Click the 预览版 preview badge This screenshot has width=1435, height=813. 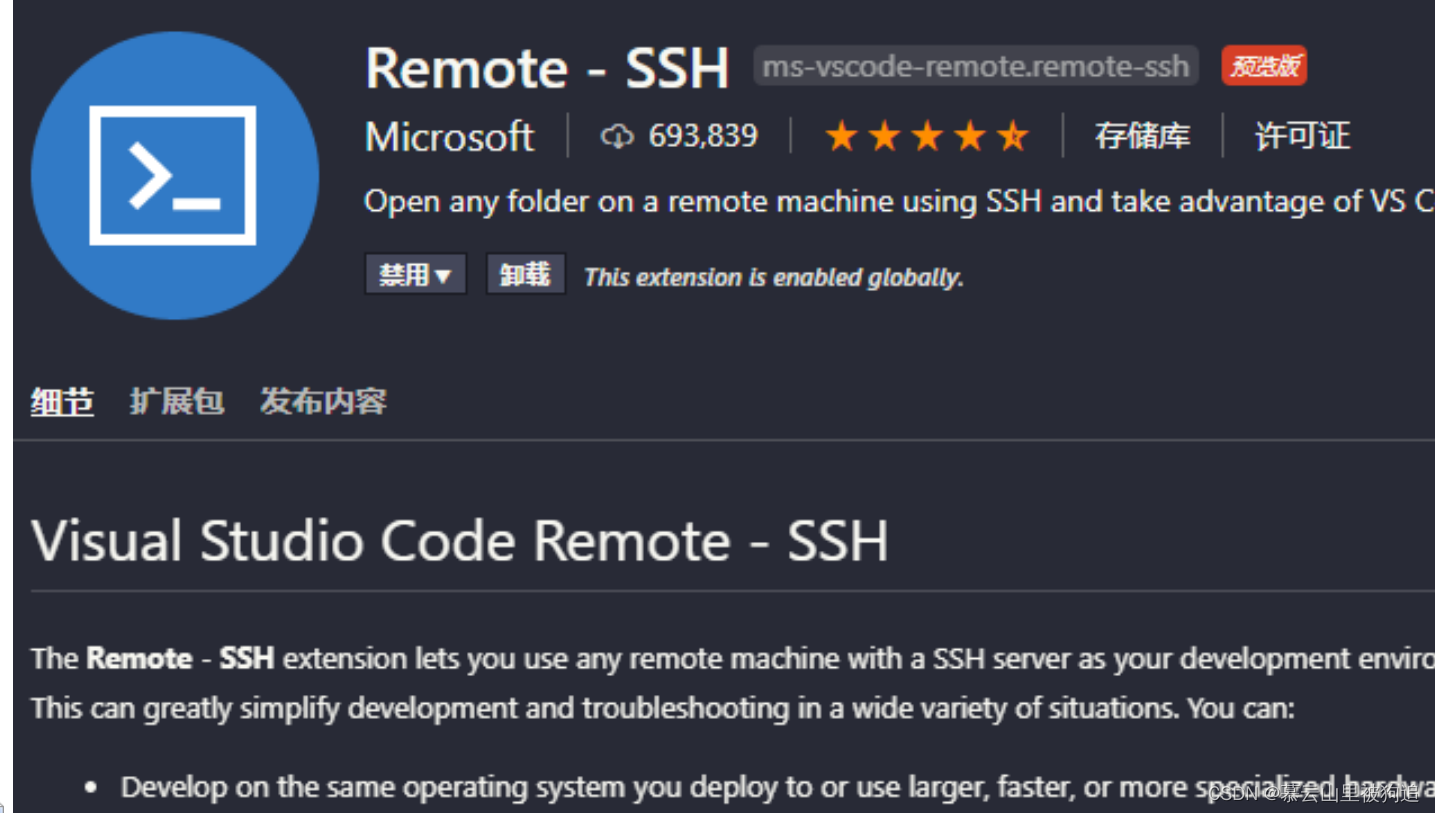pyautogui.click(x=1264, y=67)
